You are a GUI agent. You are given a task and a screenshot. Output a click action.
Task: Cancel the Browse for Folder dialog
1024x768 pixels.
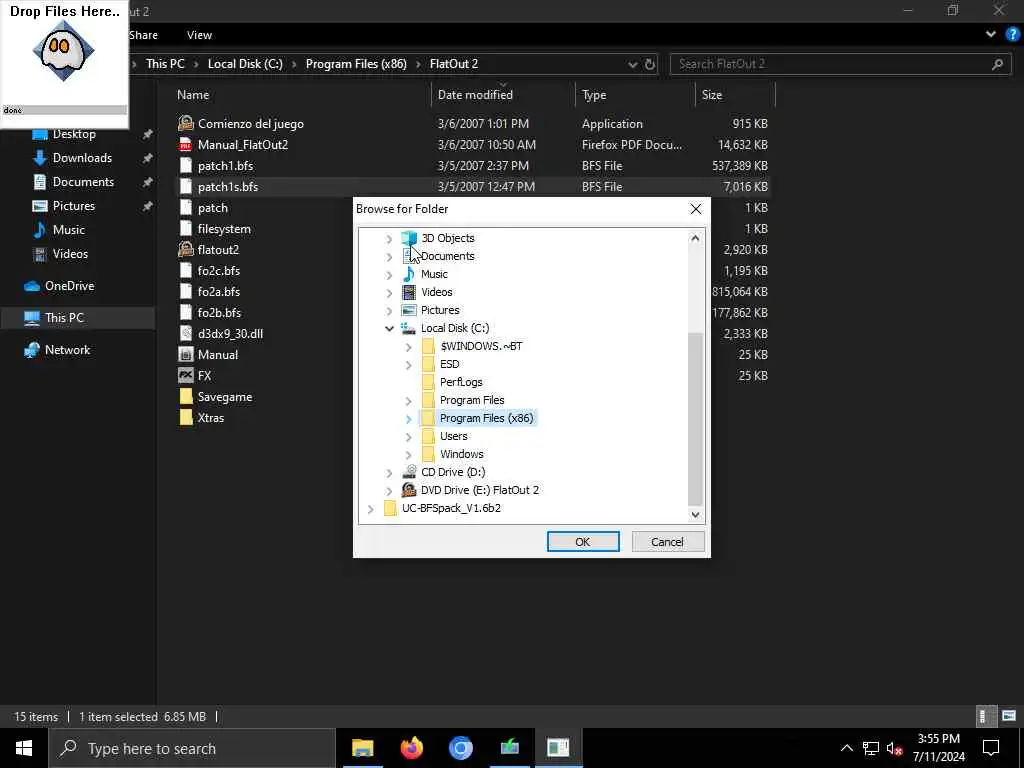(x=667, y=541)
